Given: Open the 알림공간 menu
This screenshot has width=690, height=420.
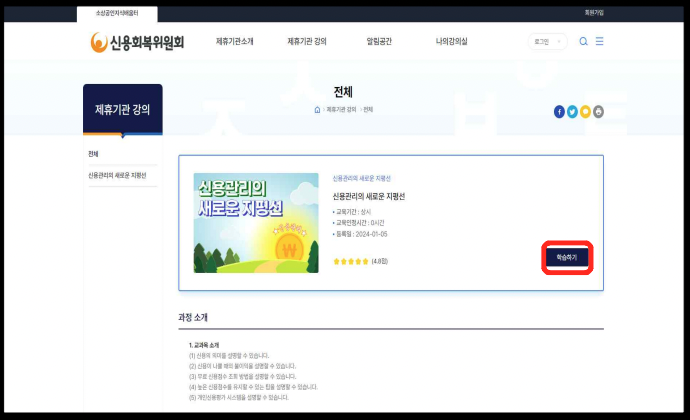Looking at the screenshot, I should [x=382, y=42].
